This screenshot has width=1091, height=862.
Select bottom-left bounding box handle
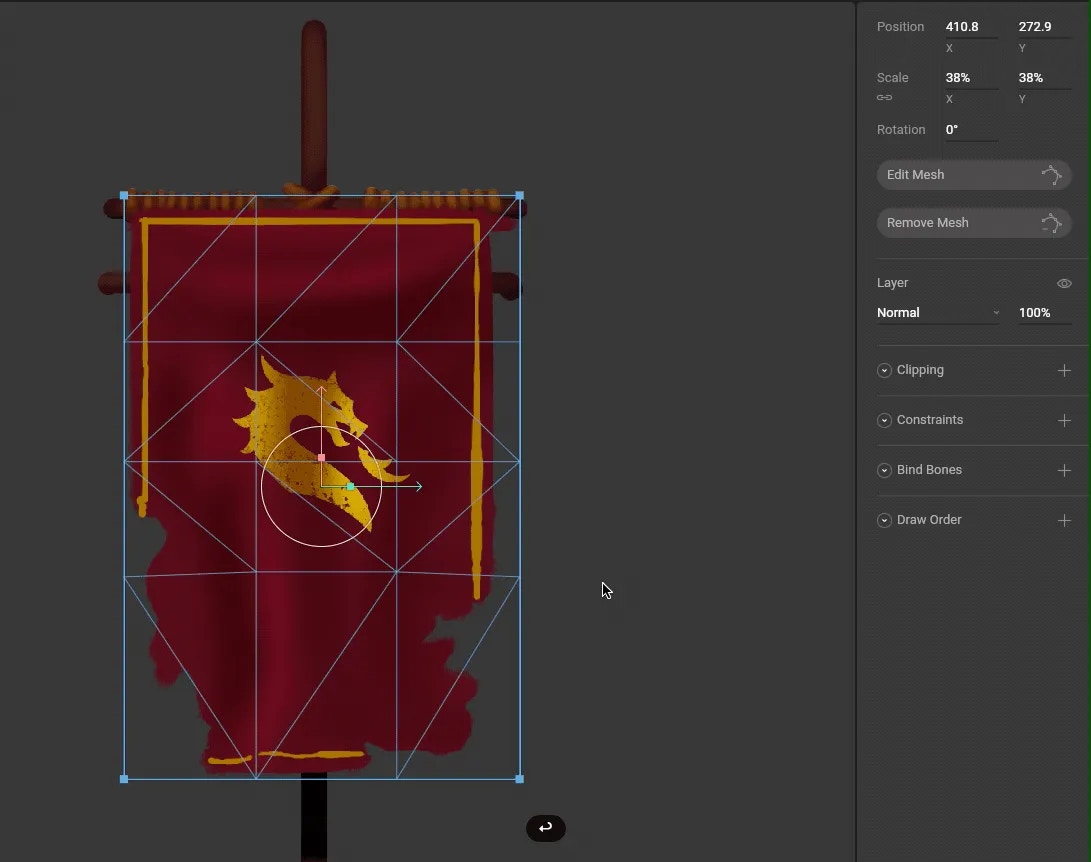pyautogui.click(x=124, y=779)
